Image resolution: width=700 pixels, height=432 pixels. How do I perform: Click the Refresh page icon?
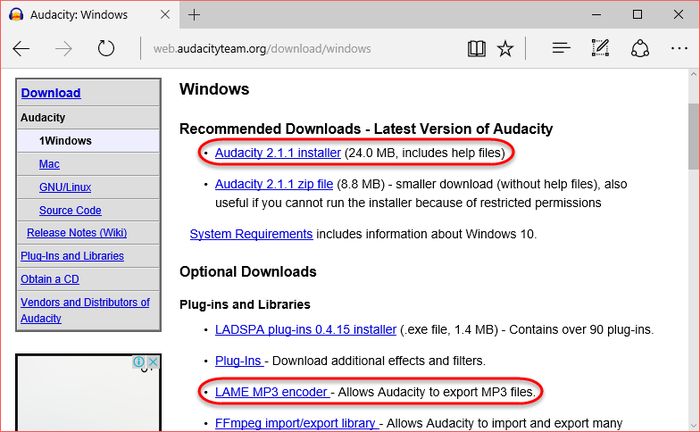point(106,48)
